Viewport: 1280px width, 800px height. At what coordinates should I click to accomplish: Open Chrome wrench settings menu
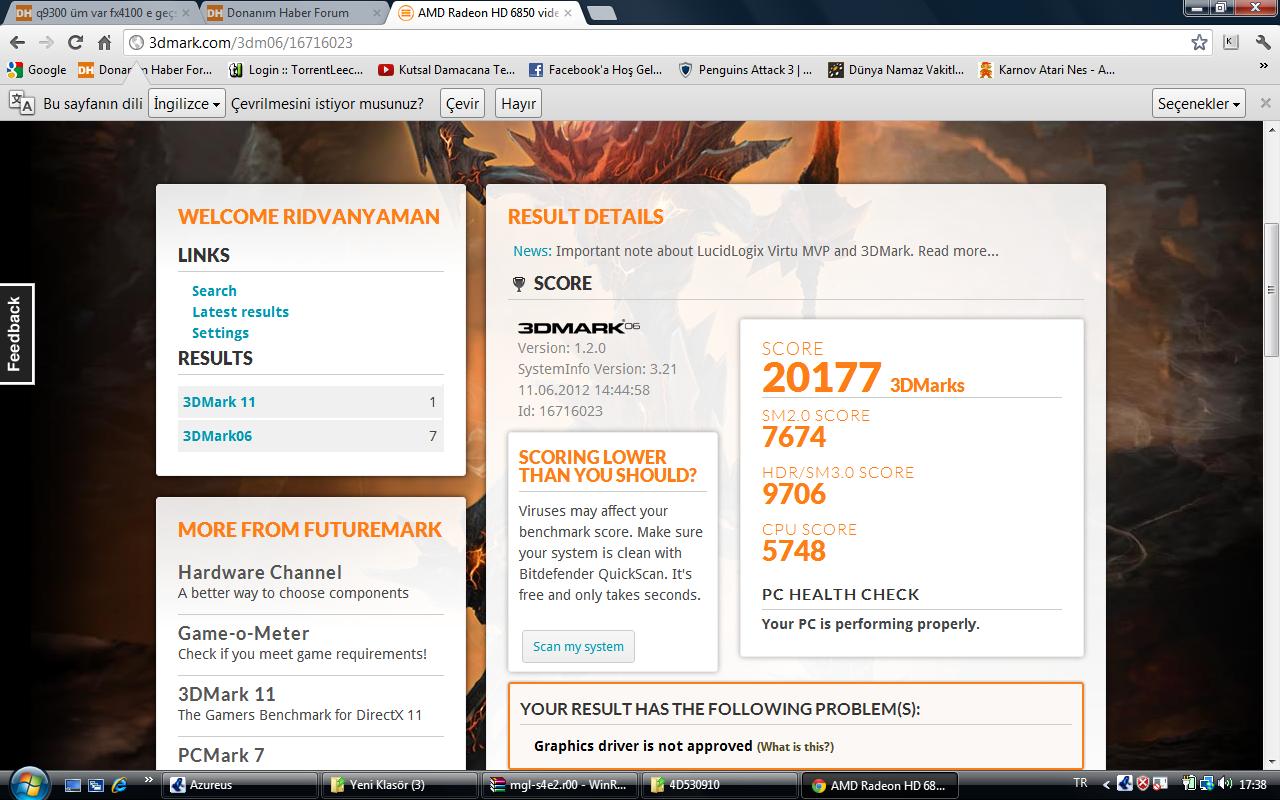1263,42
